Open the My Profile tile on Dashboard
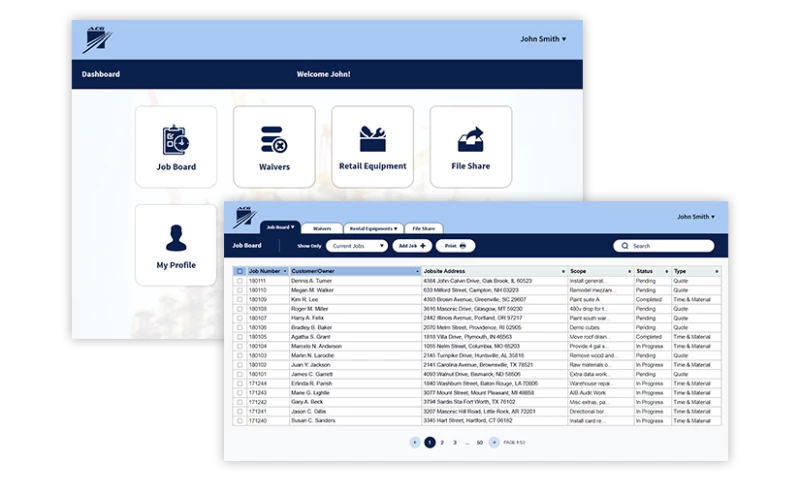Screen dimensions: 800x480 pyautogui.click(x=176, y=245)
